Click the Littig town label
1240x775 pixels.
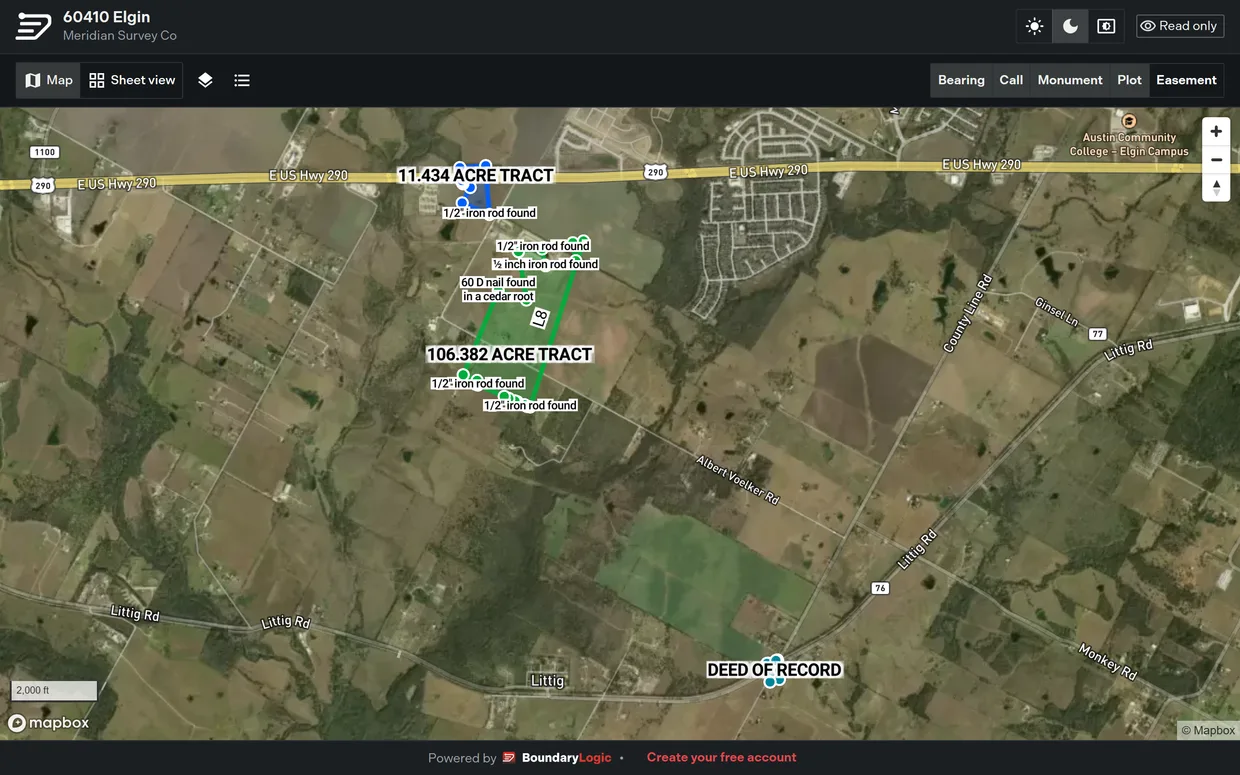pos(547,681)
